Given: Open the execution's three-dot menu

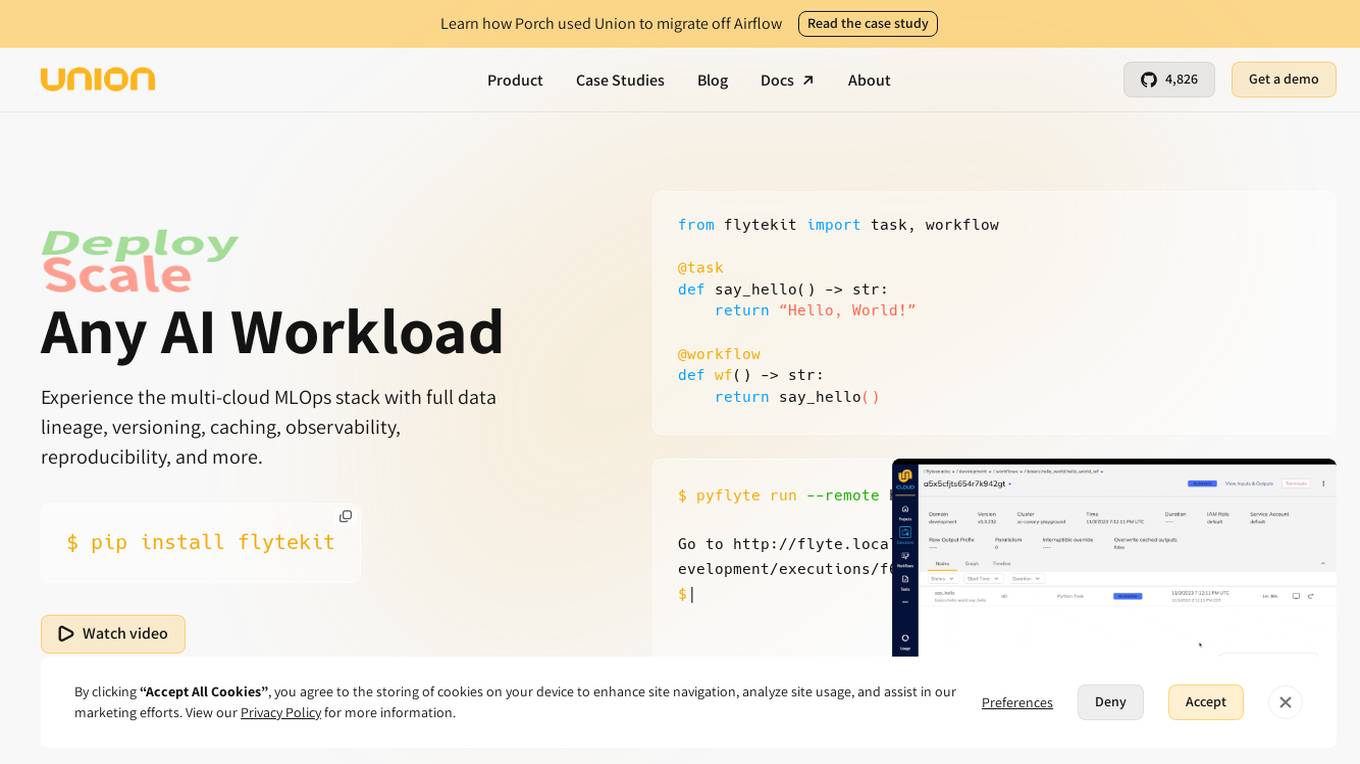Looking at the screenshot, I should click(x=1323, y=484).
